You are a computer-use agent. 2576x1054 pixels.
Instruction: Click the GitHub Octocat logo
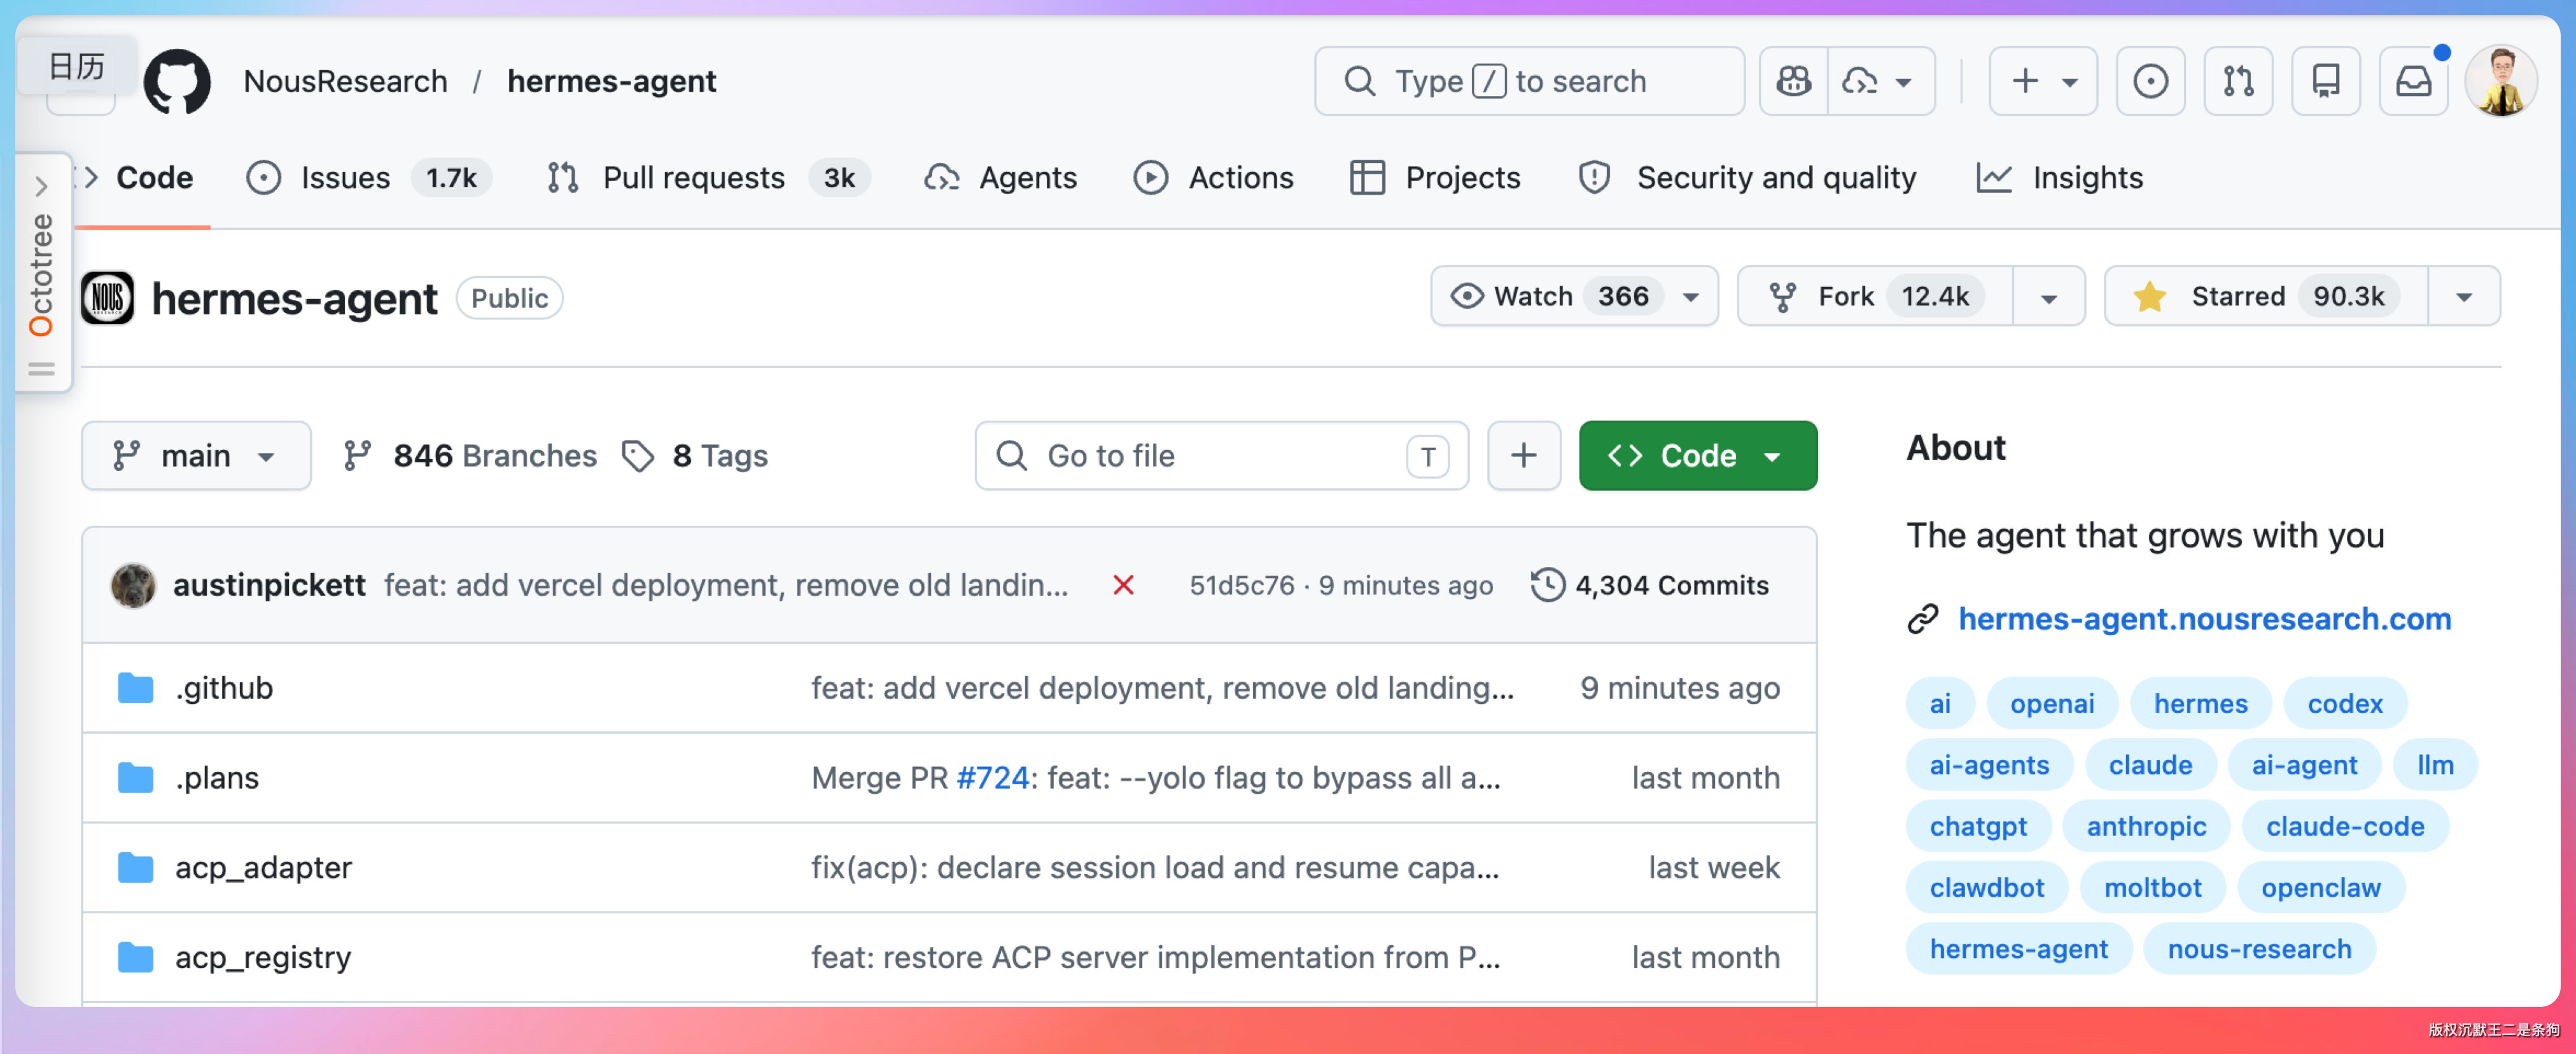point(177,81)
